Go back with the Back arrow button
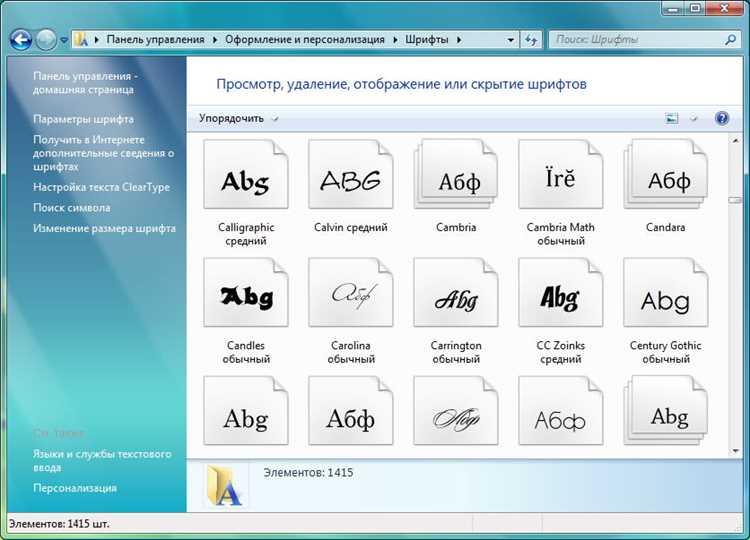This screenshot has height=540, width=750. pos(21,40)
